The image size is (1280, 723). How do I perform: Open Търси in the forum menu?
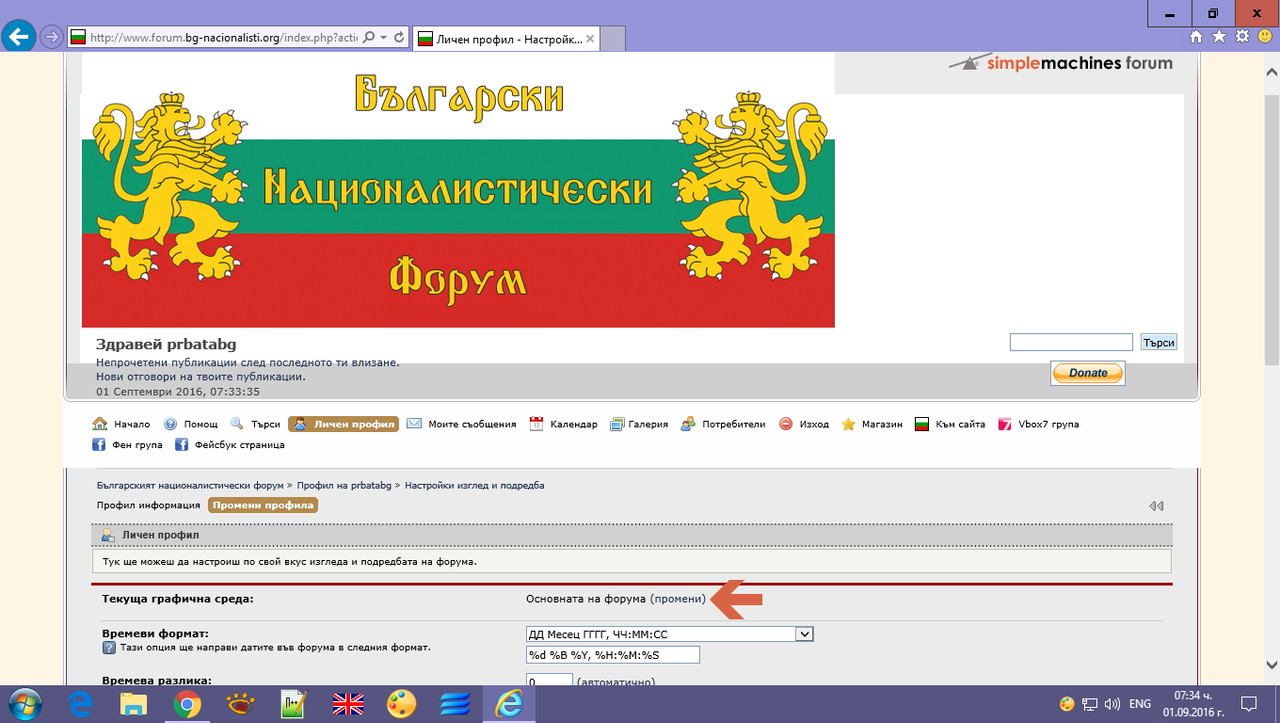point(255,424)
